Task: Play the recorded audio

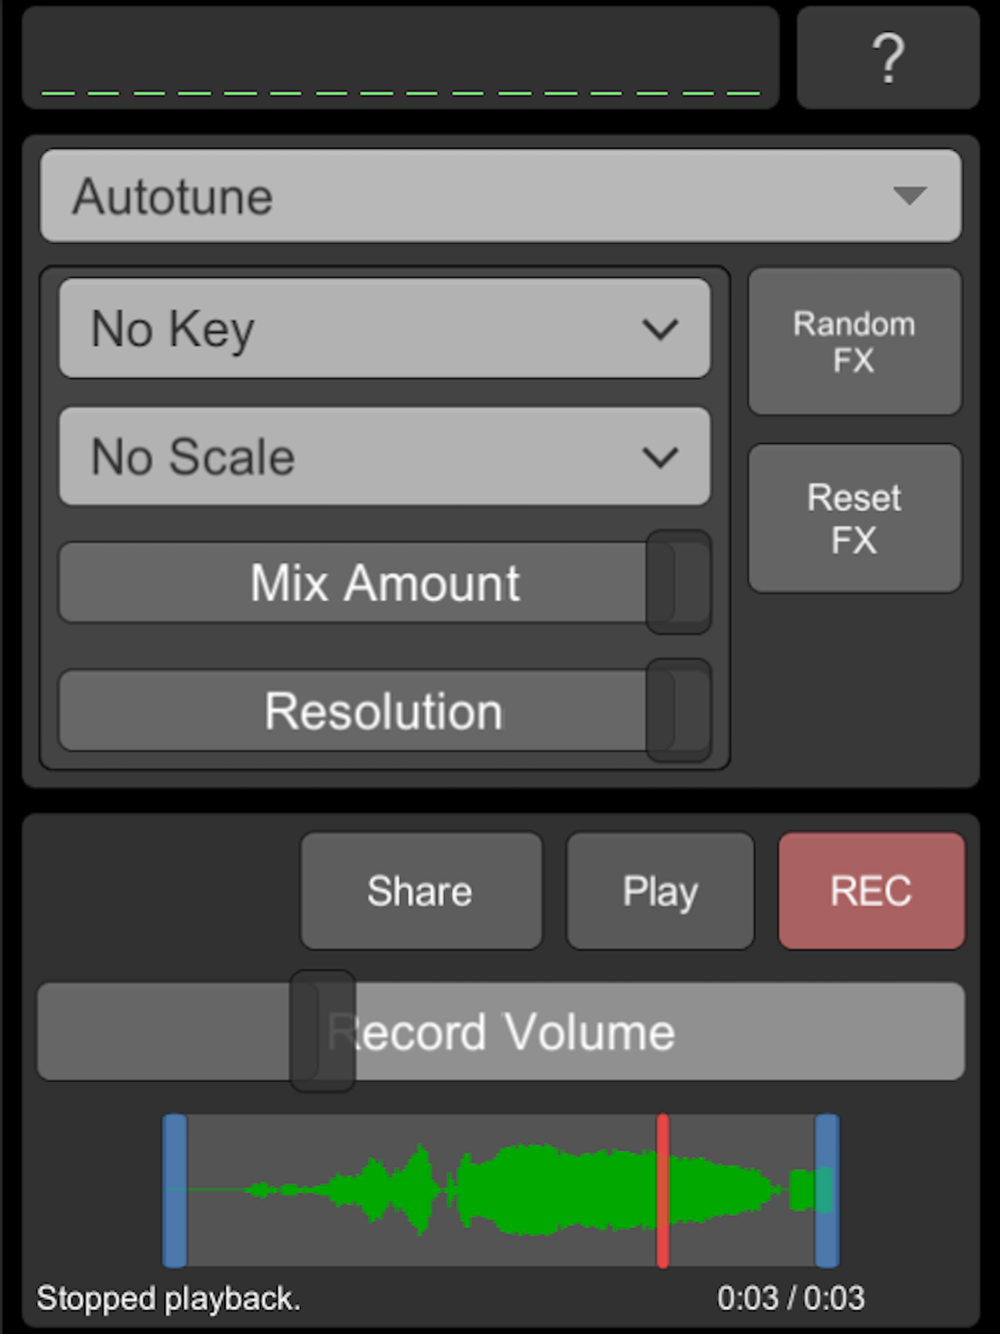Action: [660, 891]
